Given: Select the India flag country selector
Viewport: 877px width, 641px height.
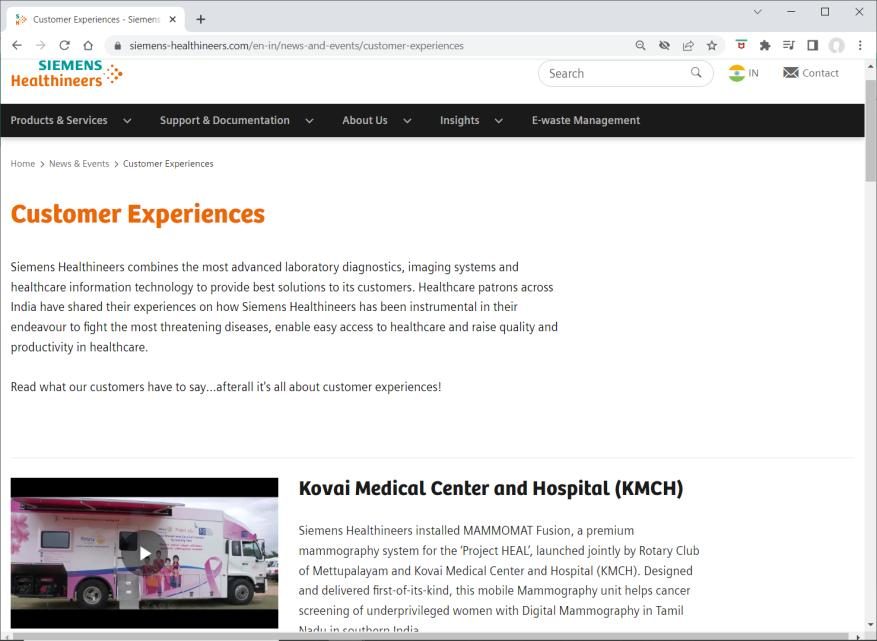Looking at the screenshot, I should click(743, 73).
